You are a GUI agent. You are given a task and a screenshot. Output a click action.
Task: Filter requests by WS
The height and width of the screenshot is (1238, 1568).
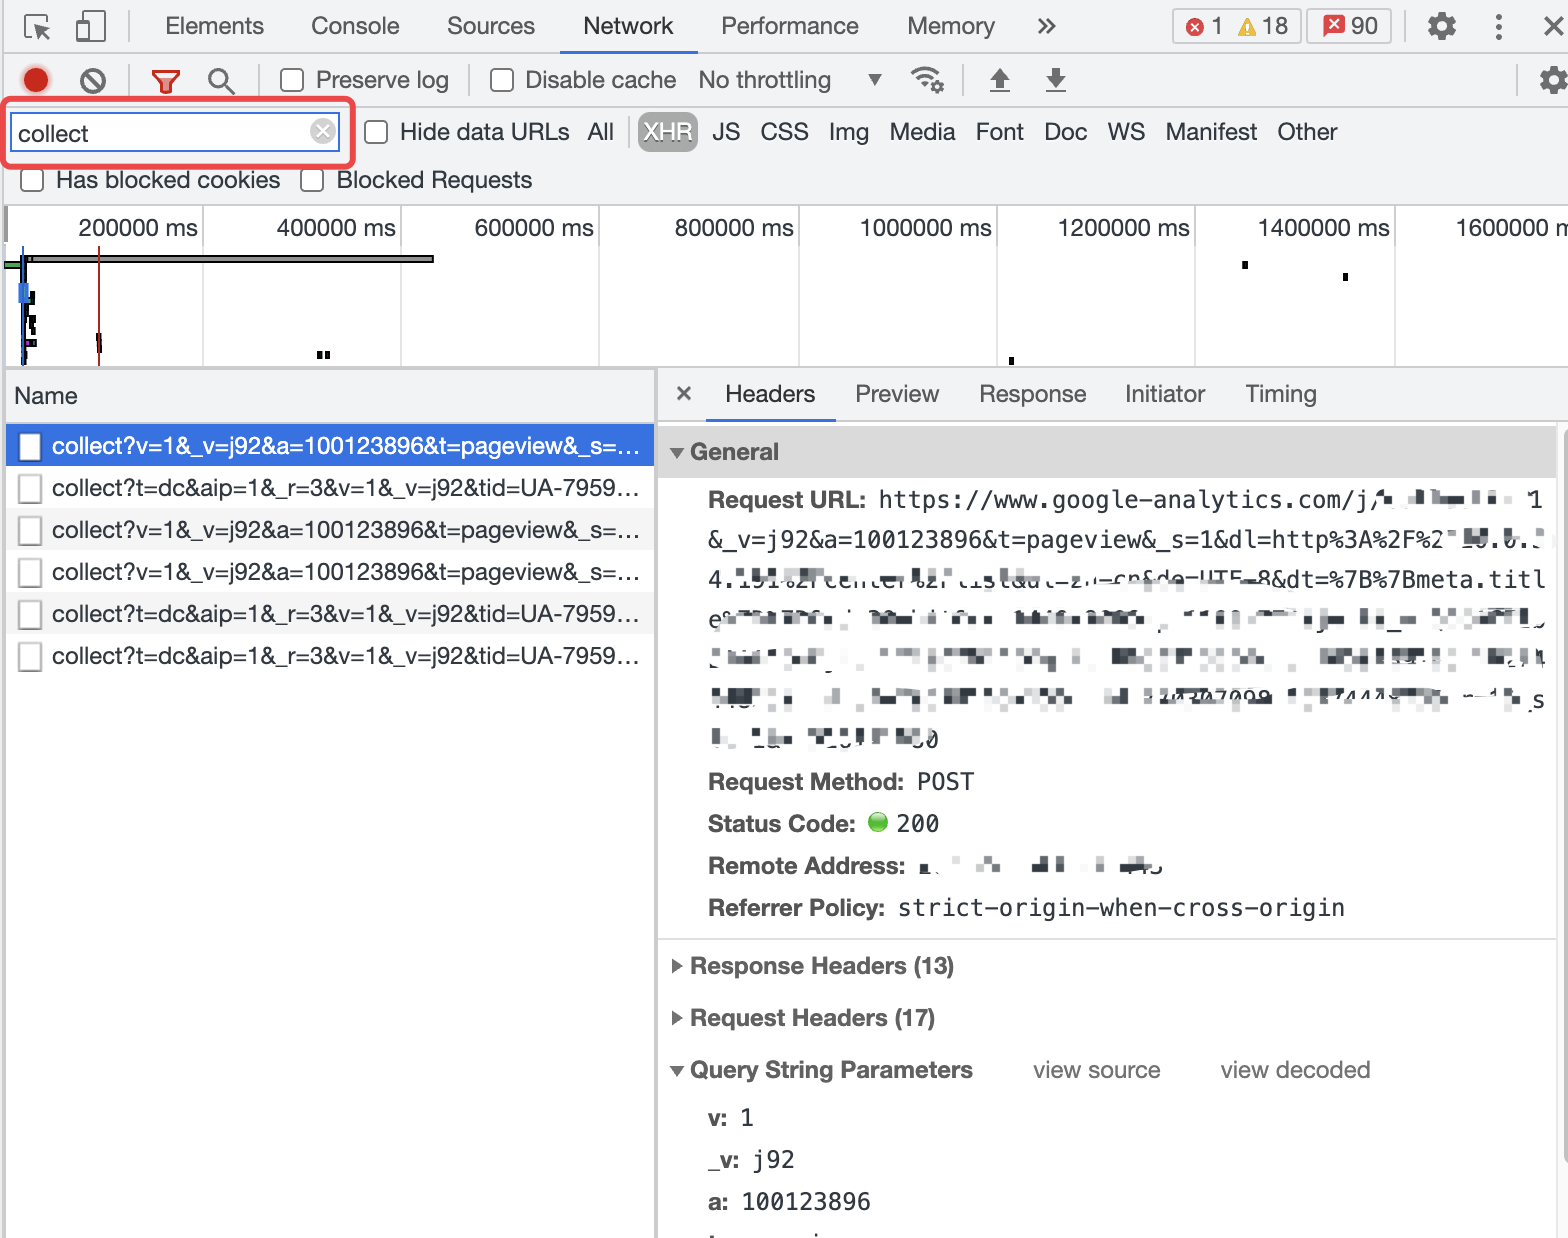point(1126,132)
